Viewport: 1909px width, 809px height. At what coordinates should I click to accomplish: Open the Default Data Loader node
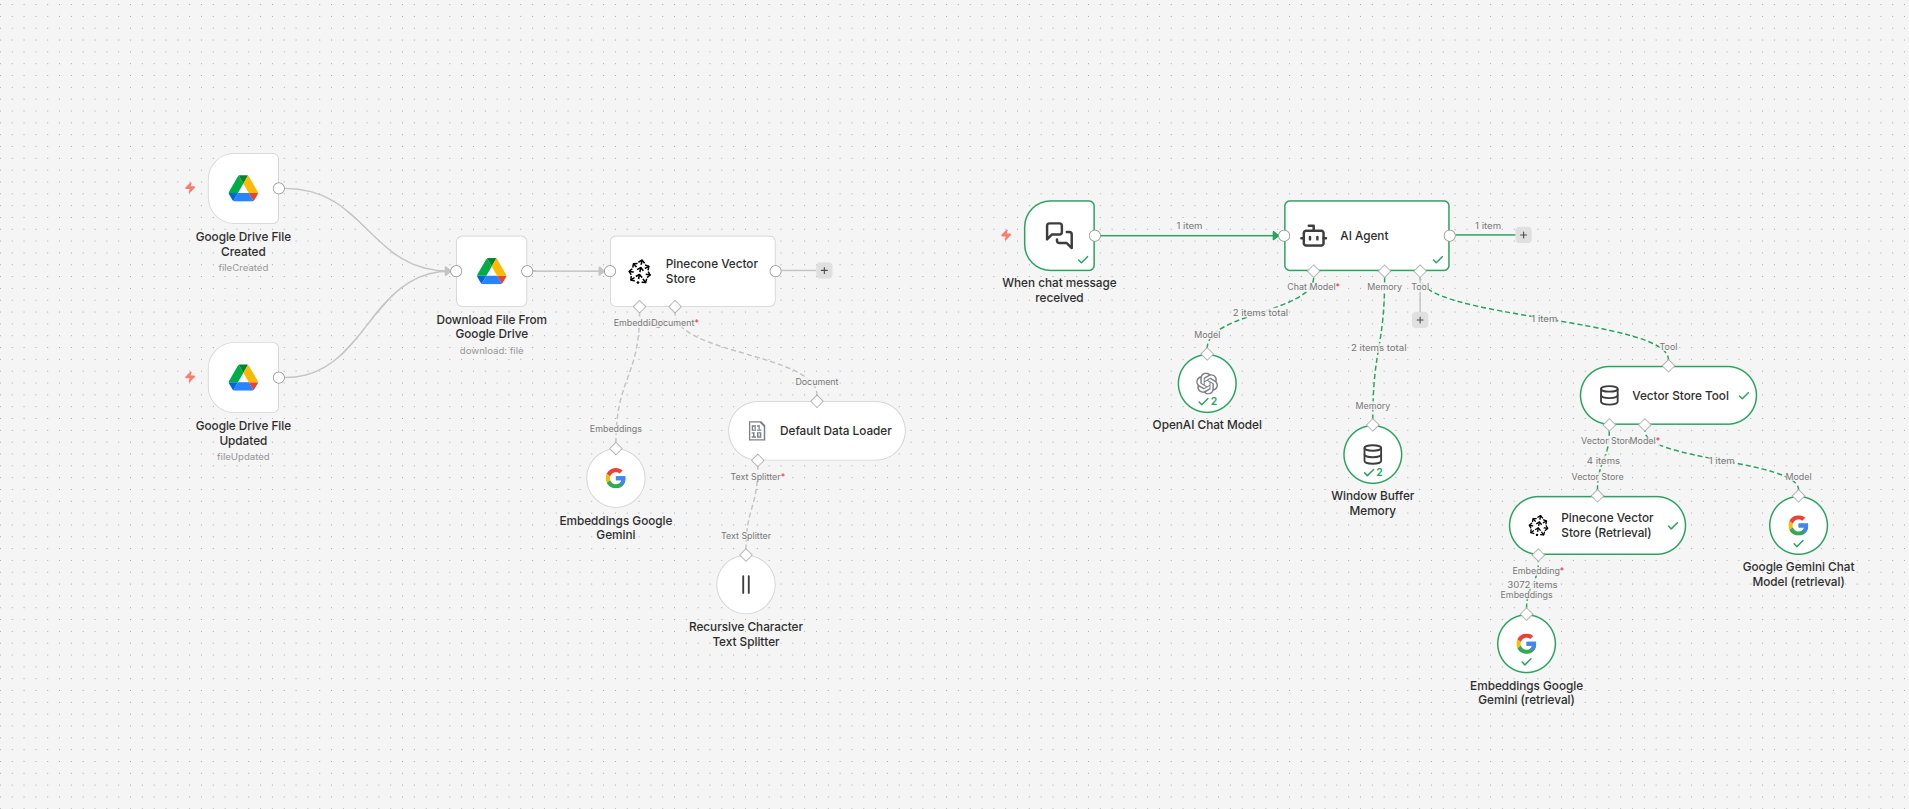tap(816, 431)
